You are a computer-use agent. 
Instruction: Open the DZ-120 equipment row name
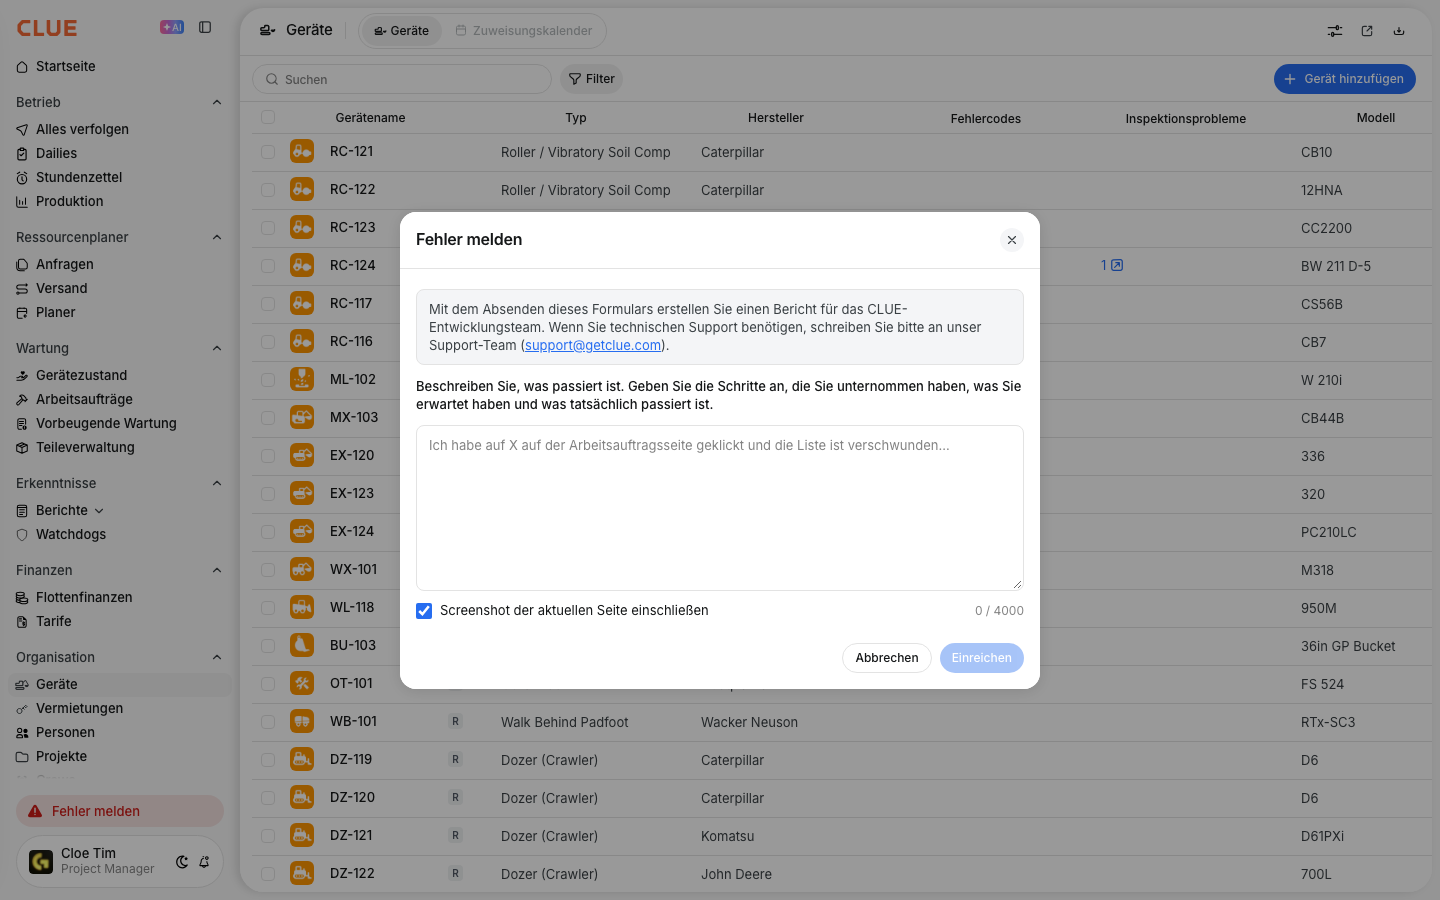(352, 797)
